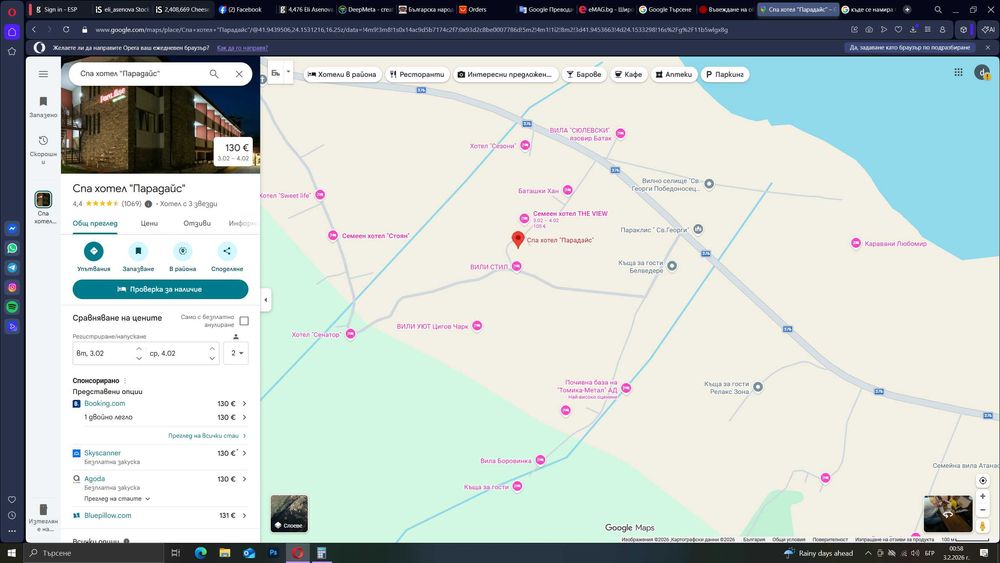The image size is (1000, 563).
Task: Open the Recents history icon
Action: coord(43,140)
